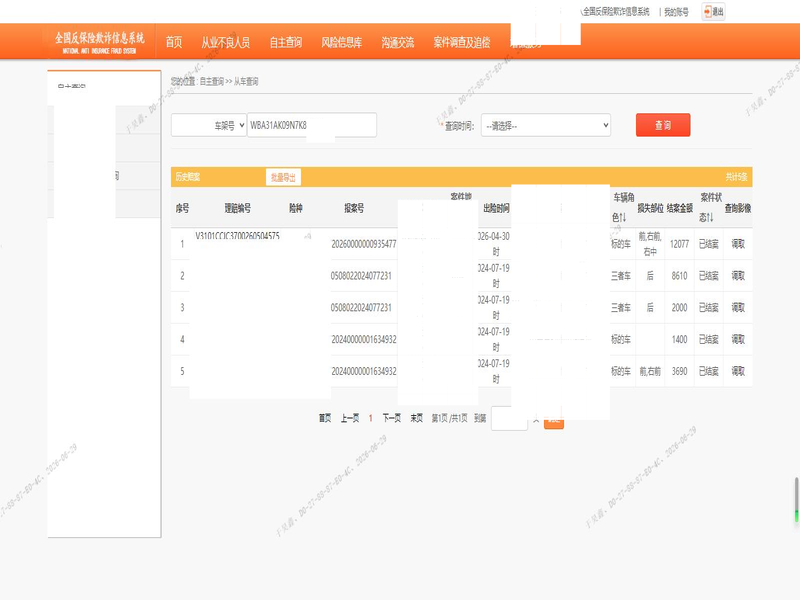Sort by 案件状态 column header
Image resolution: width=800 pixels, height=600 pixels.
pyautogui.click(x=710, y=207)
